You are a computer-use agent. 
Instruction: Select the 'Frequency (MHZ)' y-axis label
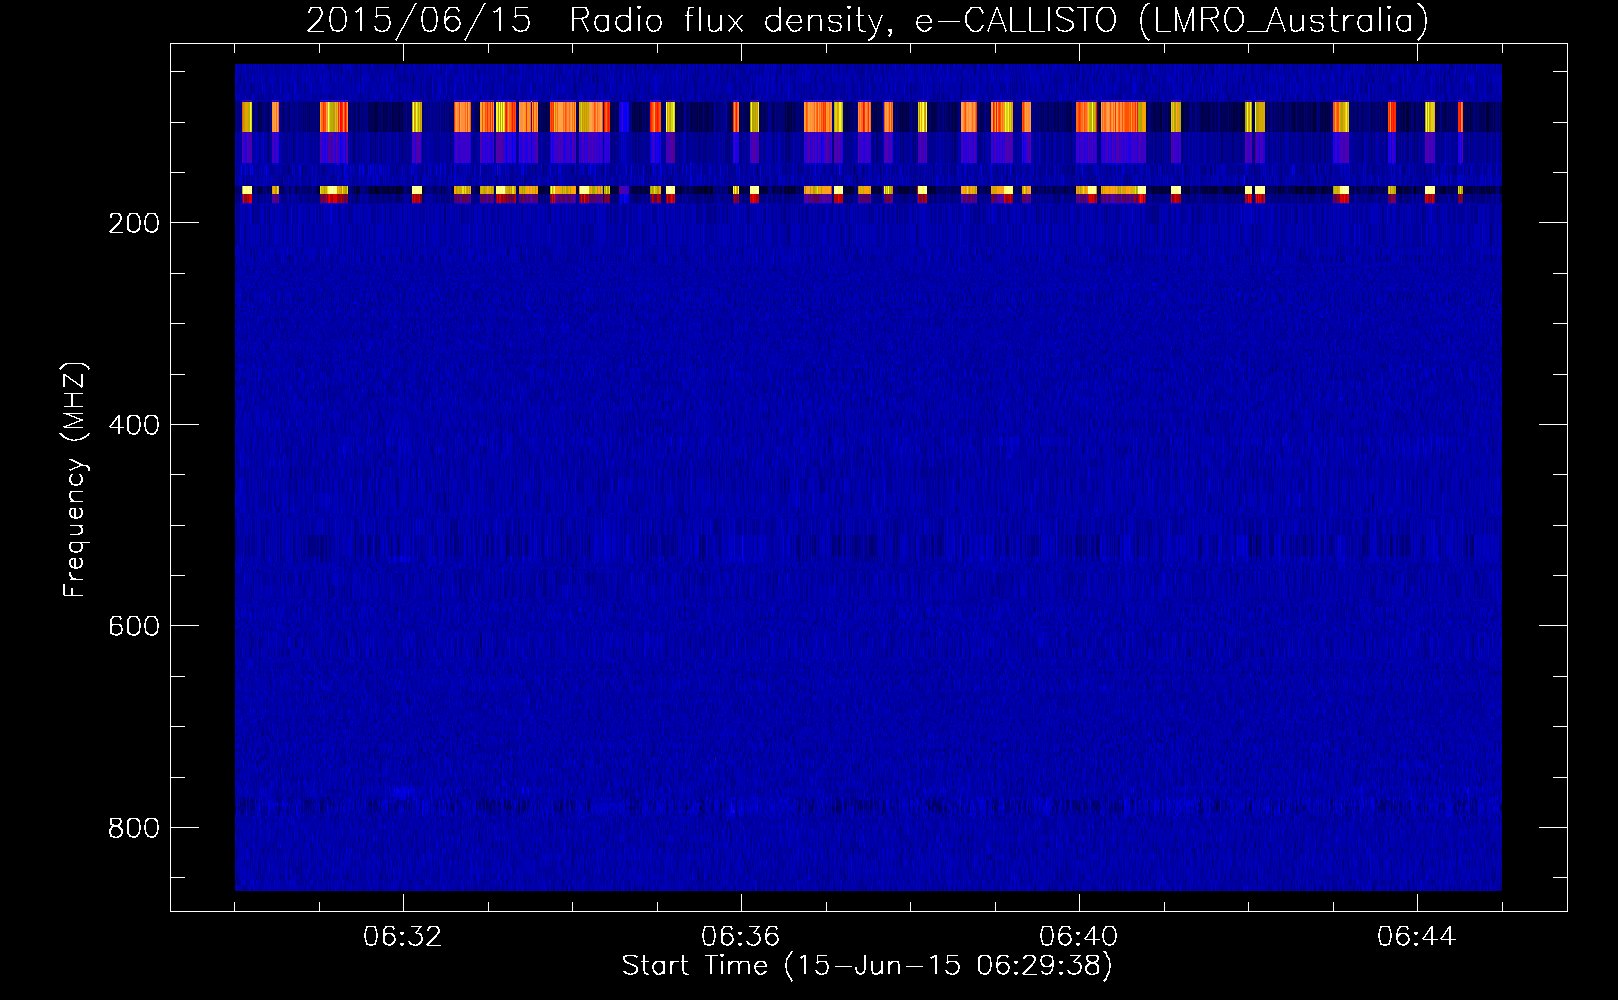pos(75,480)
